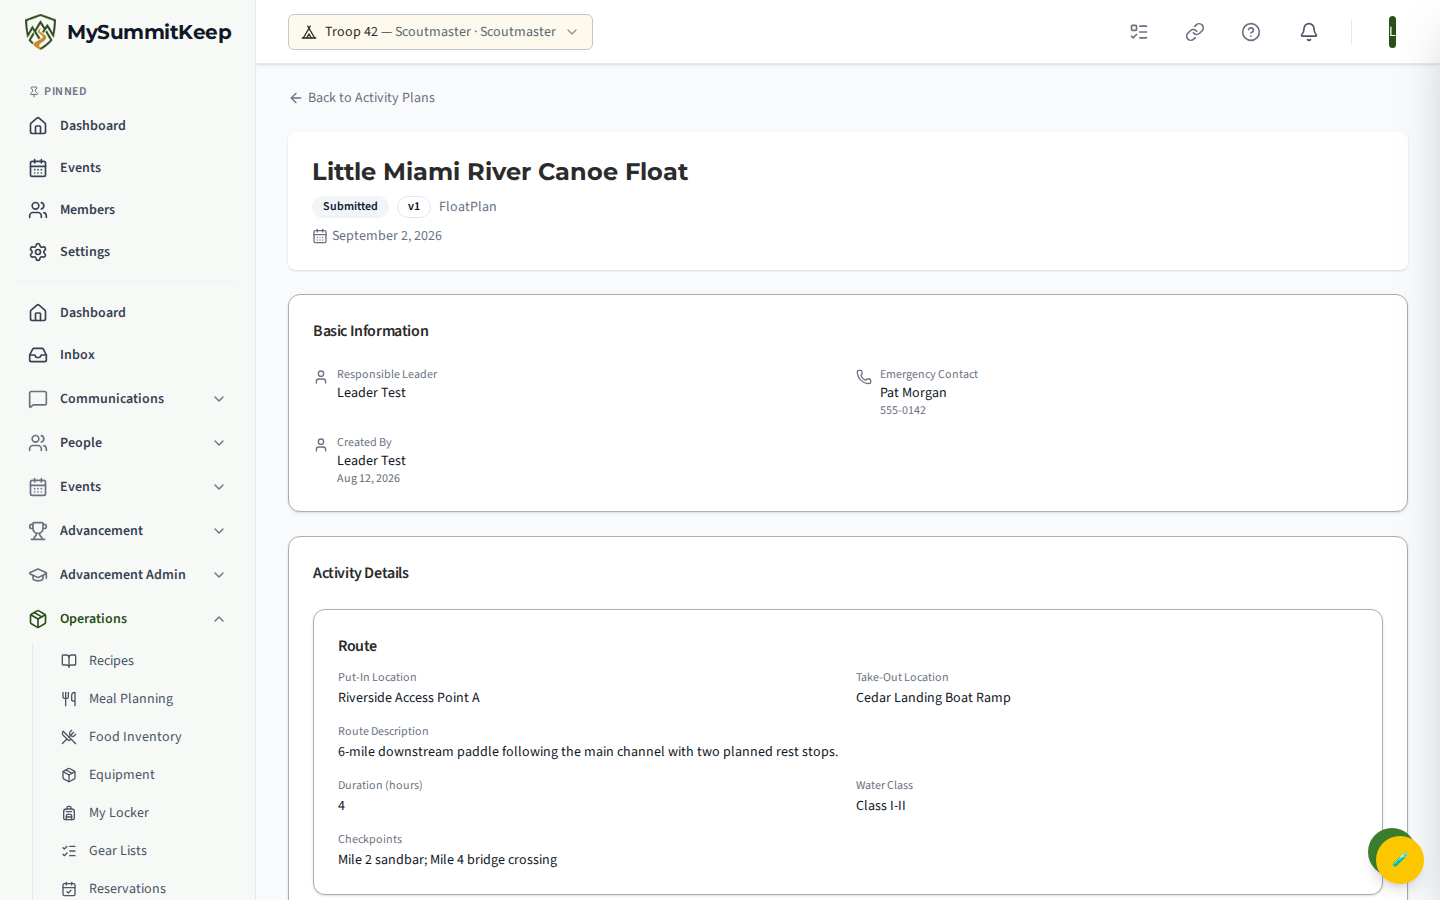Screen dimensions: 1440x900
Task: Open pinned Events item
Action: (x=128, y=167)
